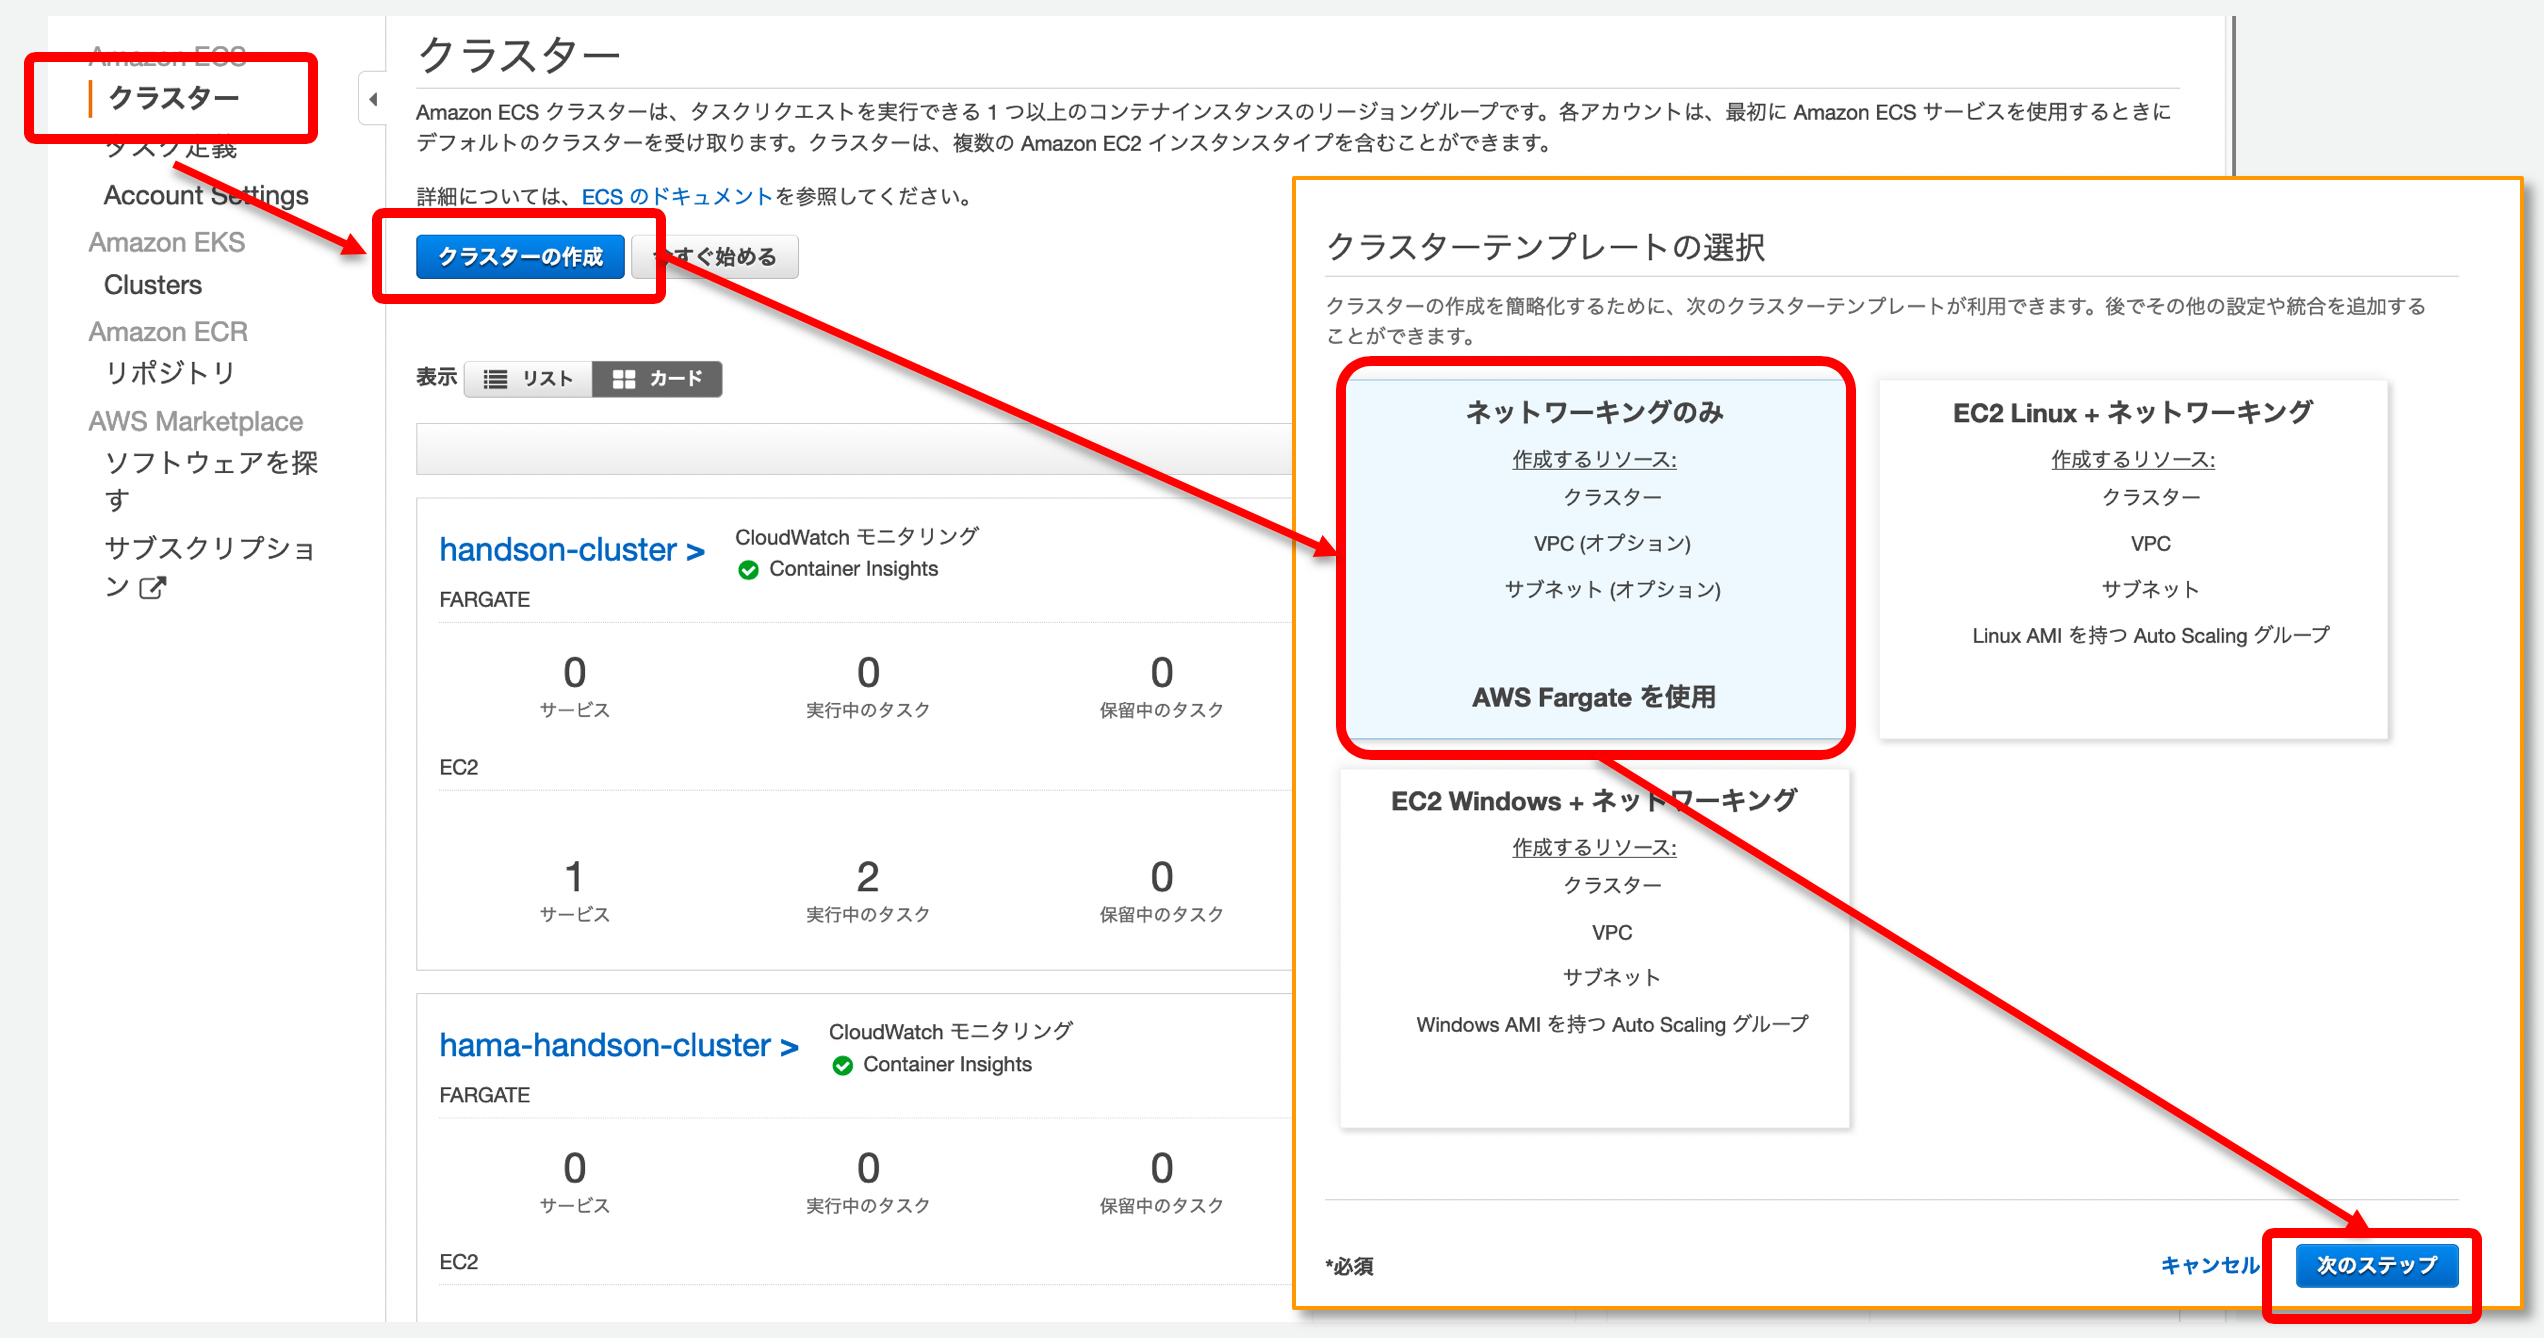
Task: Collapse the sidebar with the triangle arrow
Action: [x=373, y=99]
